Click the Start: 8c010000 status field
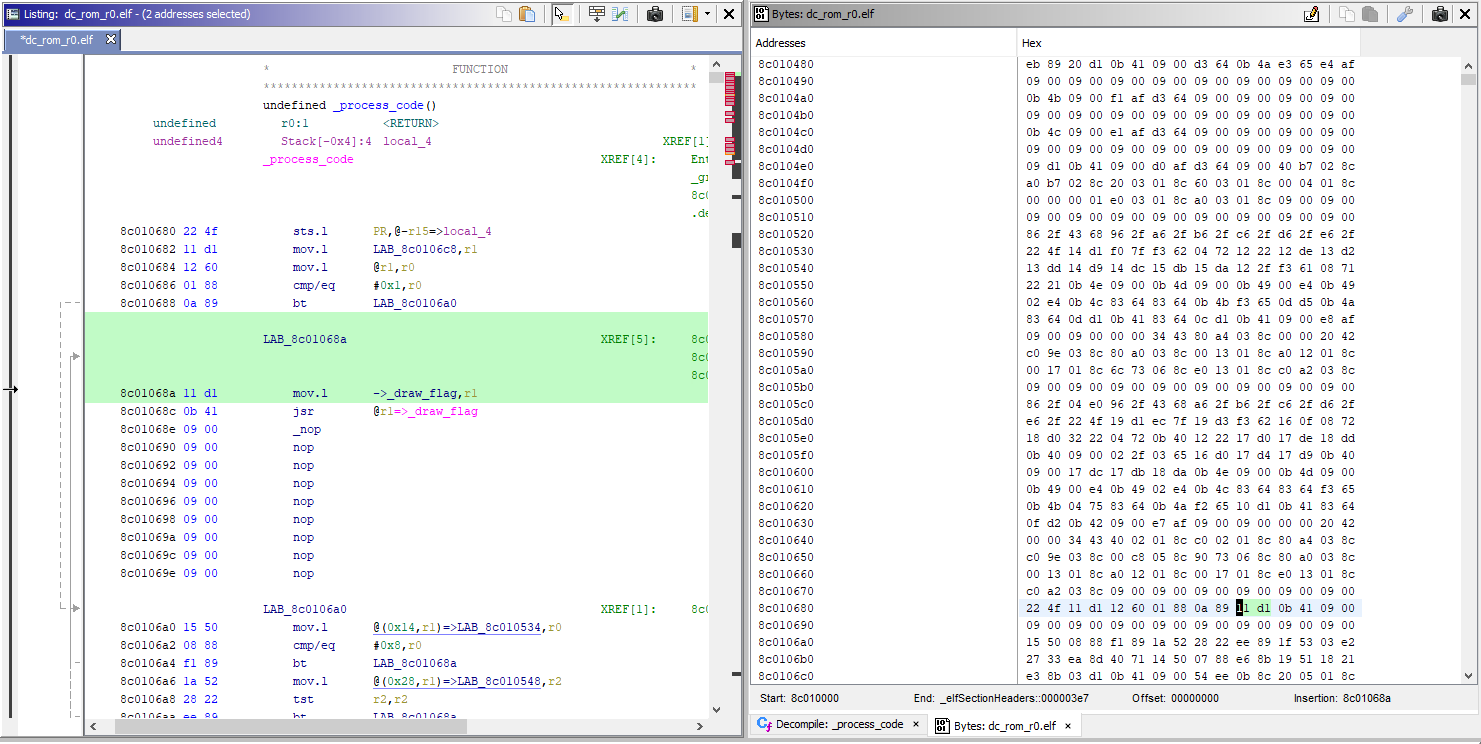Viewport: 1481px width, 744px height. (799, 698)
